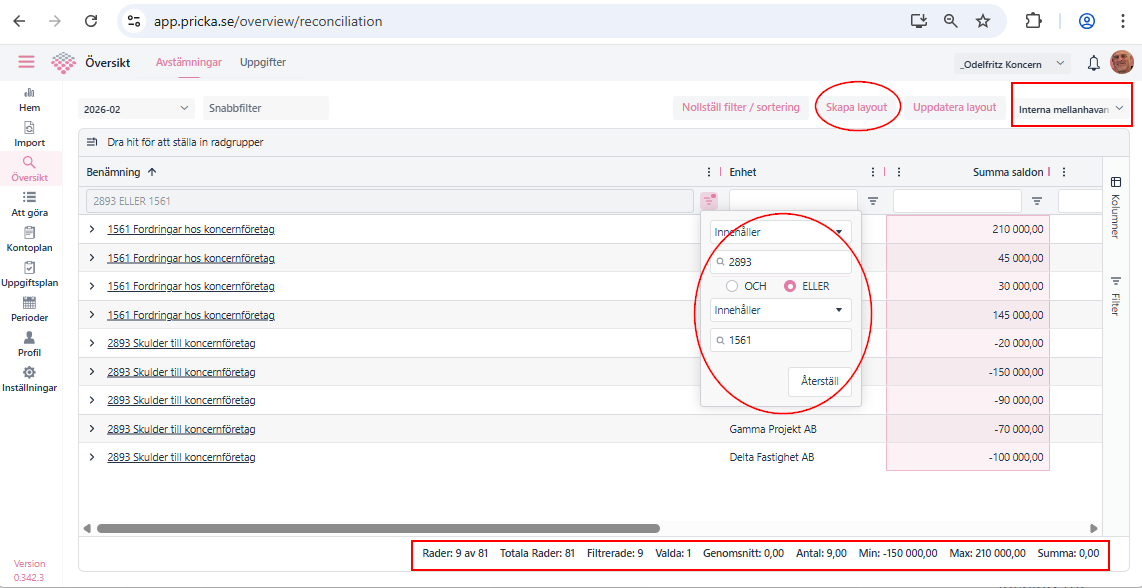Image resolution: width=1142 pixels, height=588 pixels.
Task: Click the notification bell icon
Action: click(x=1093, y=63)
